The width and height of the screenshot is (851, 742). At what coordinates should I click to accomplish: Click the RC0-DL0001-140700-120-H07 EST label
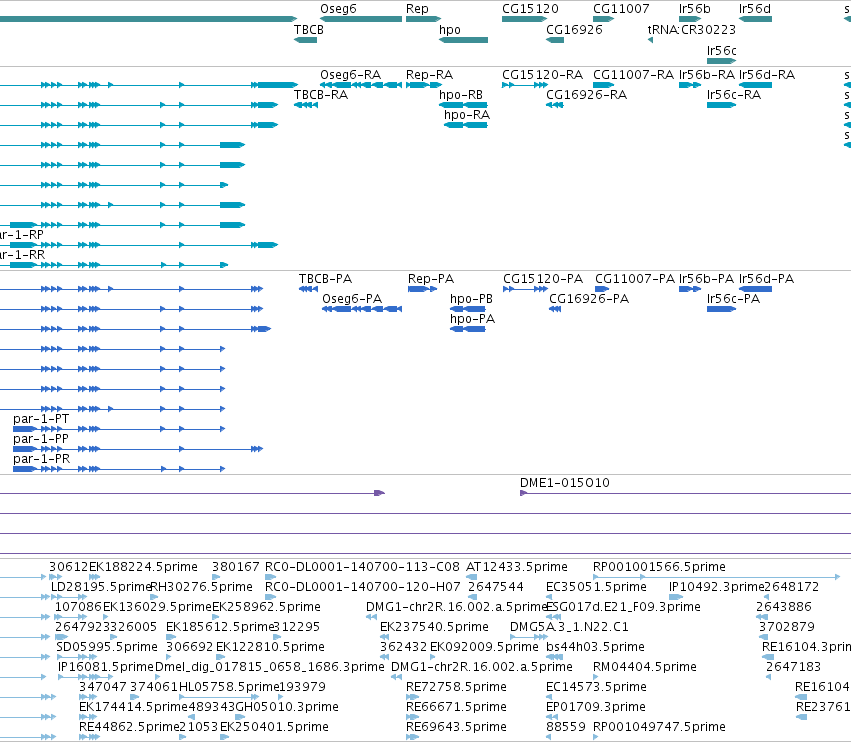click(363, 587)
